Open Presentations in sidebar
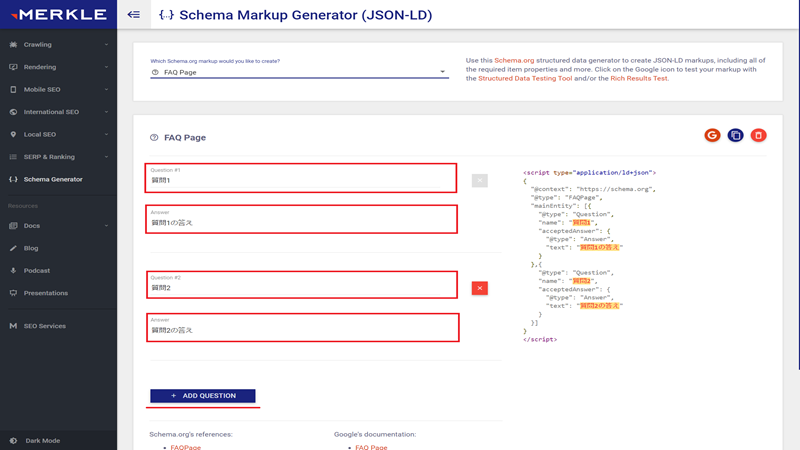Image resolution: width=800 pixels, height=450 pixels. (58, 293)
